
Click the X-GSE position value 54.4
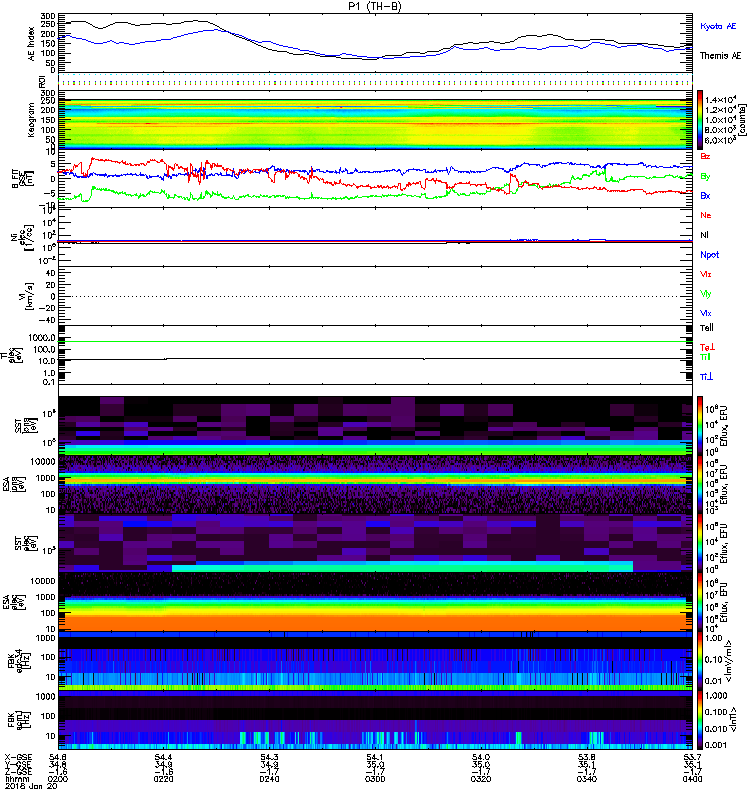pyautogui.click(x=163, y=758)
